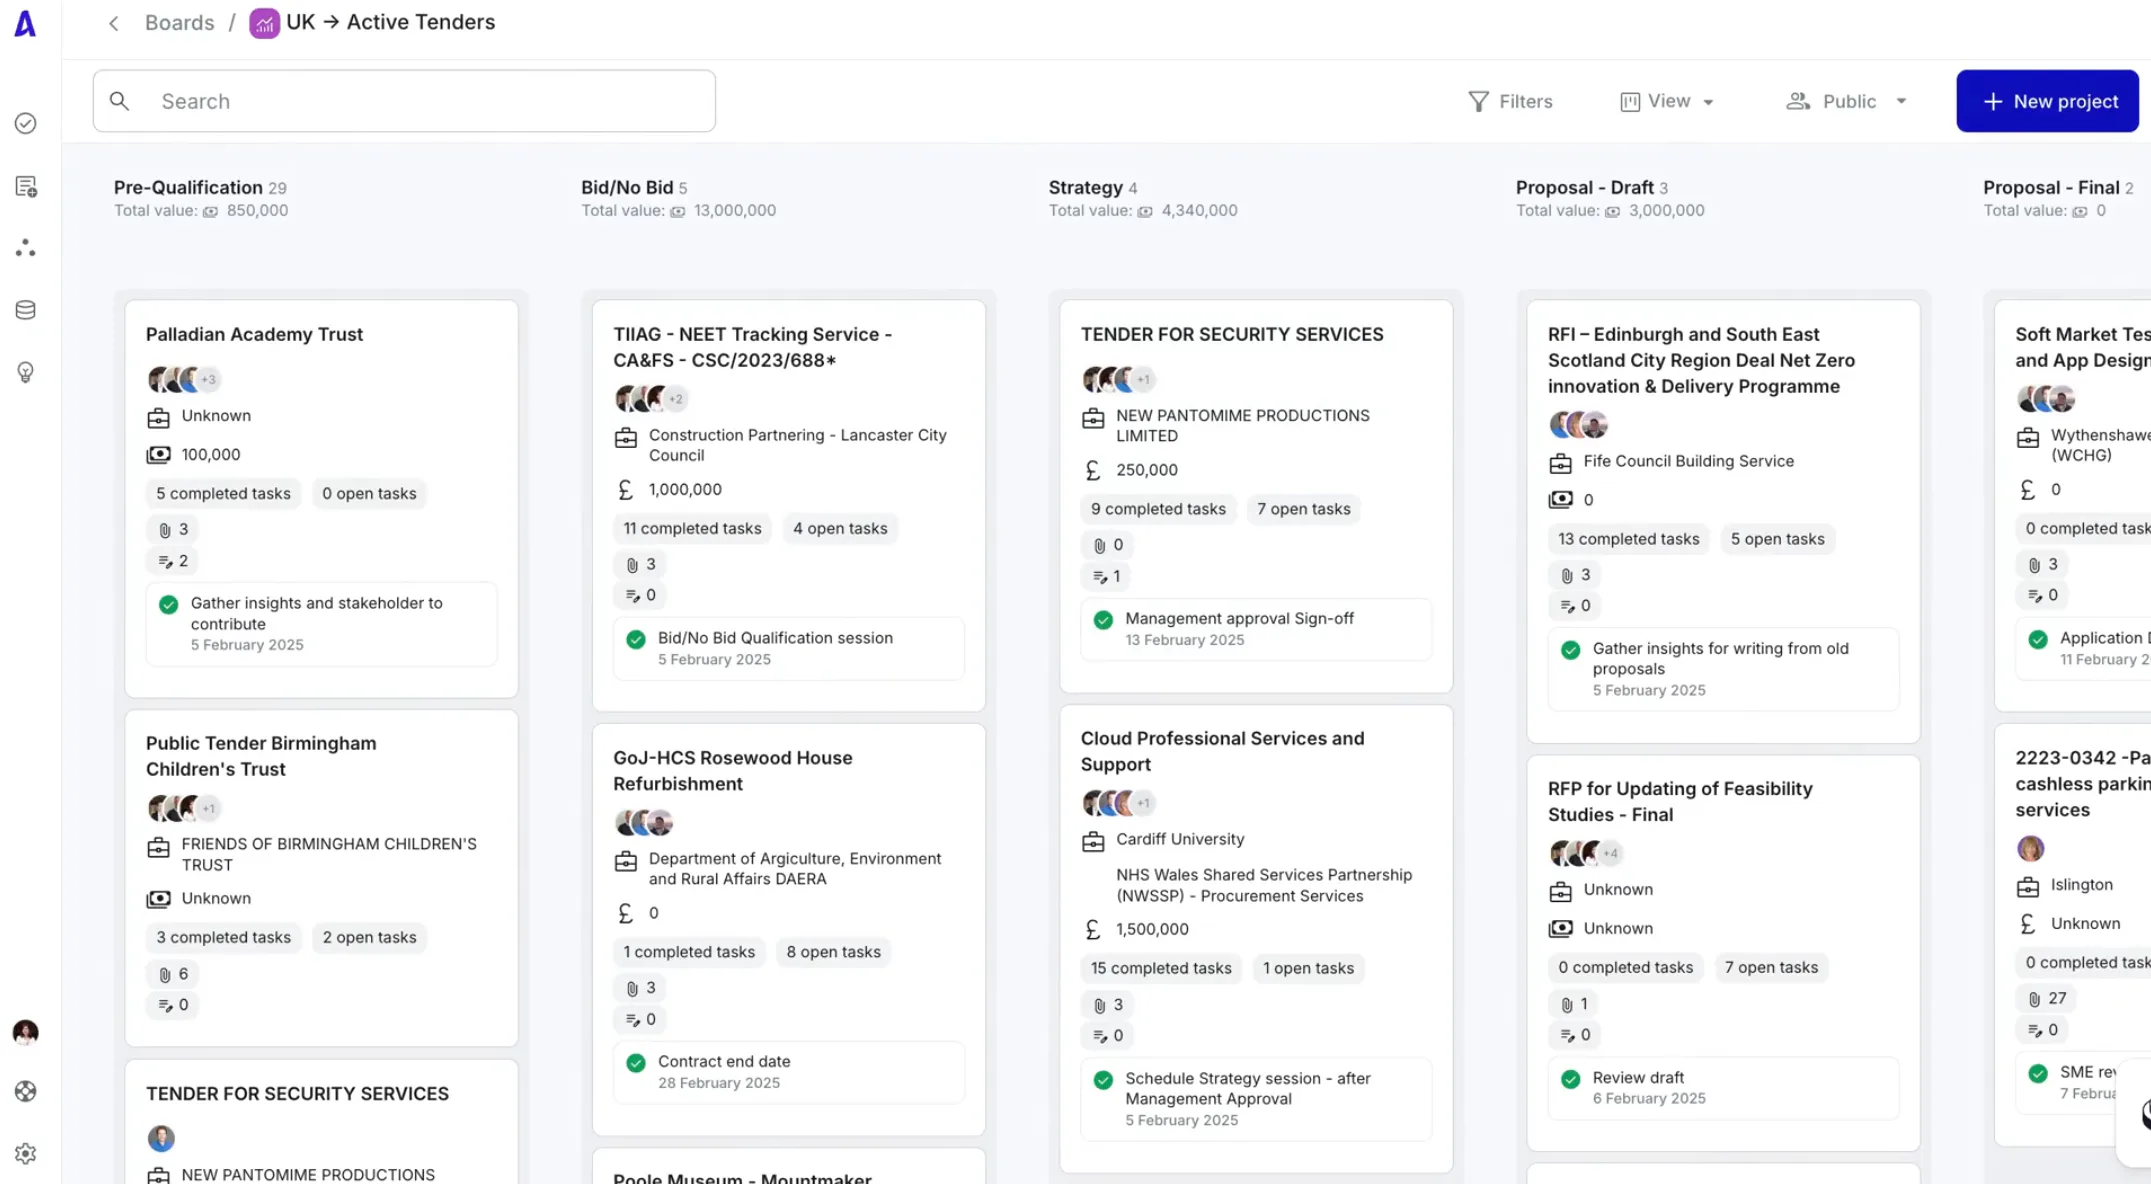This screenshot has width=2151, height=1184.
Task: Click the pound icon next to 1,500,000
Action: pyautogui.click(x=1093, y=929)
